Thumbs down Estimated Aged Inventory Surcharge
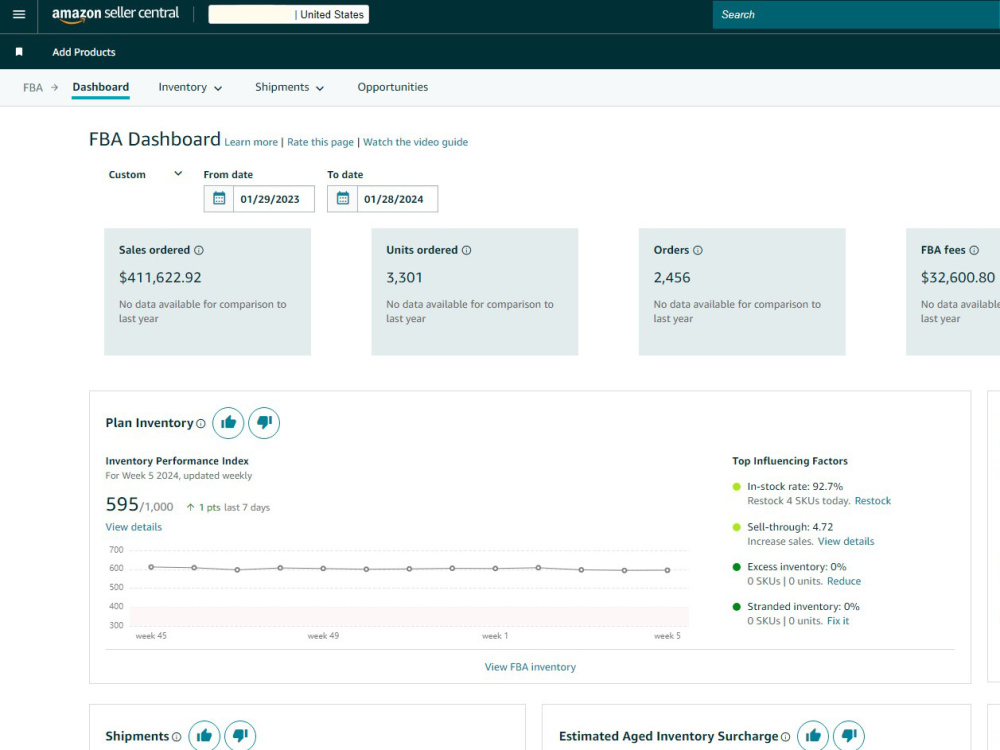Viewport: 1000px width, 750px height. (x=849, y=735)
